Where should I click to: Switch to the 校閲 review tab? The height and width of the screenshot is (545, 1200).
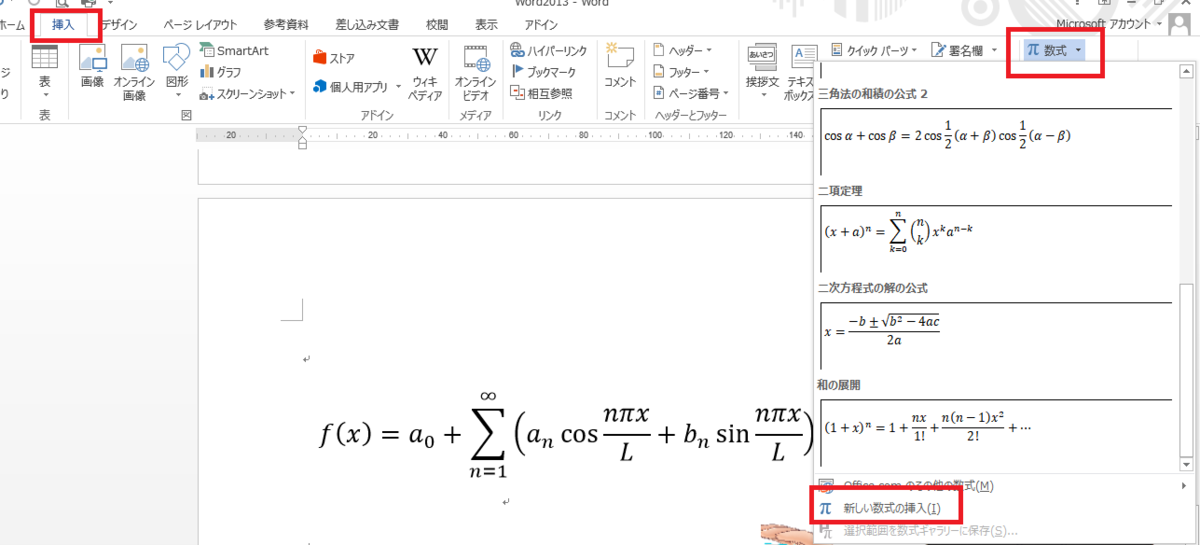tap(437, 25)
